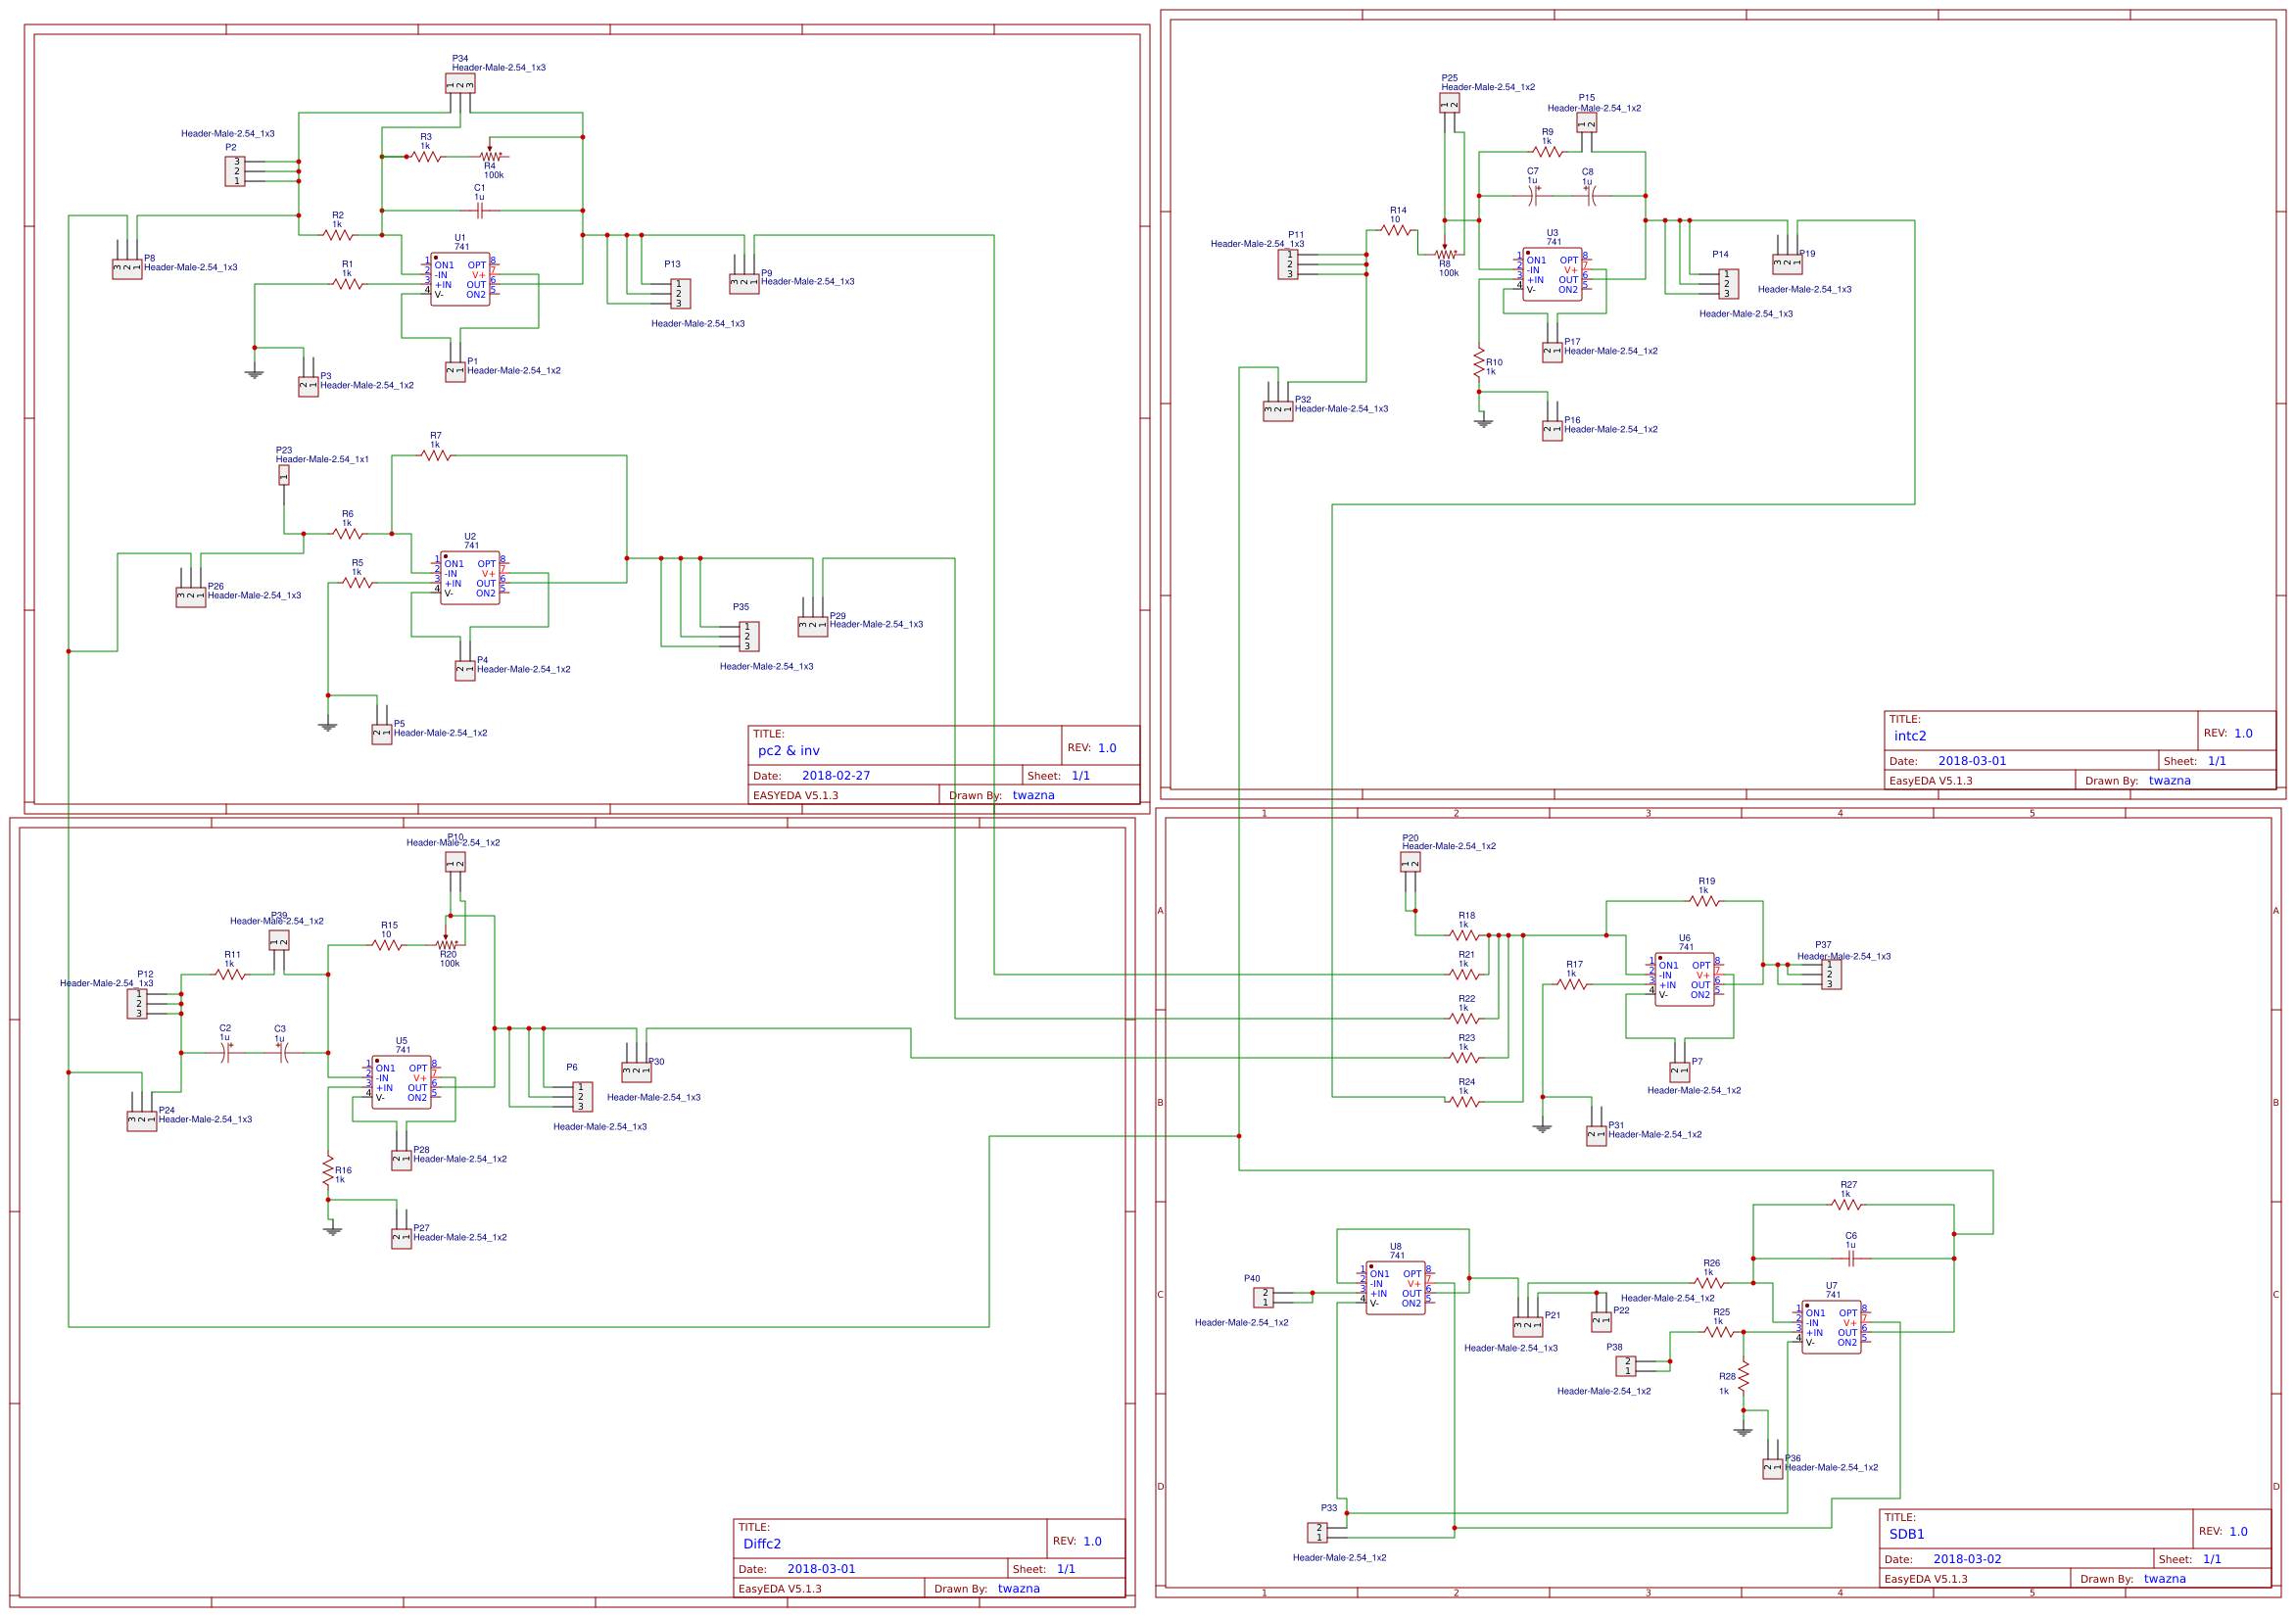The width and height of the screenshot is (2296, 1617).
Task: Click the date '2018-02-27'
Action: coord(836,776)
